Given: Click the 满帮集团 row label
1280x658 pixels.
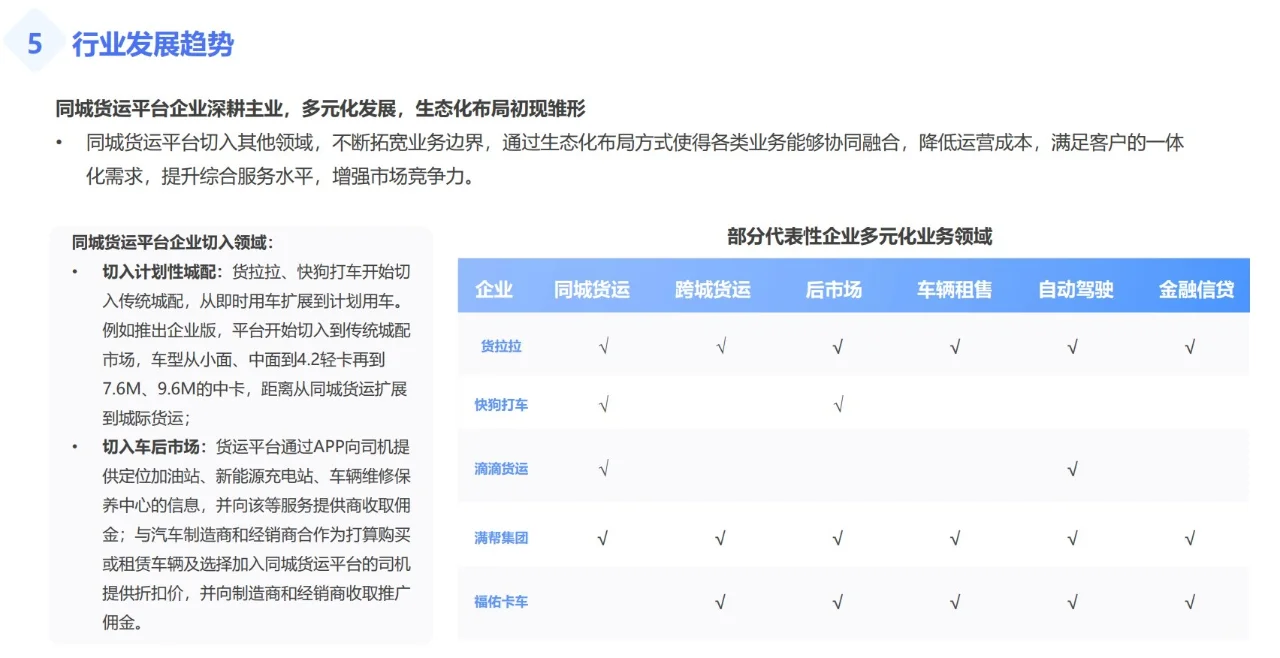Looking at the screenshot, I should click(x=501, y=538).
